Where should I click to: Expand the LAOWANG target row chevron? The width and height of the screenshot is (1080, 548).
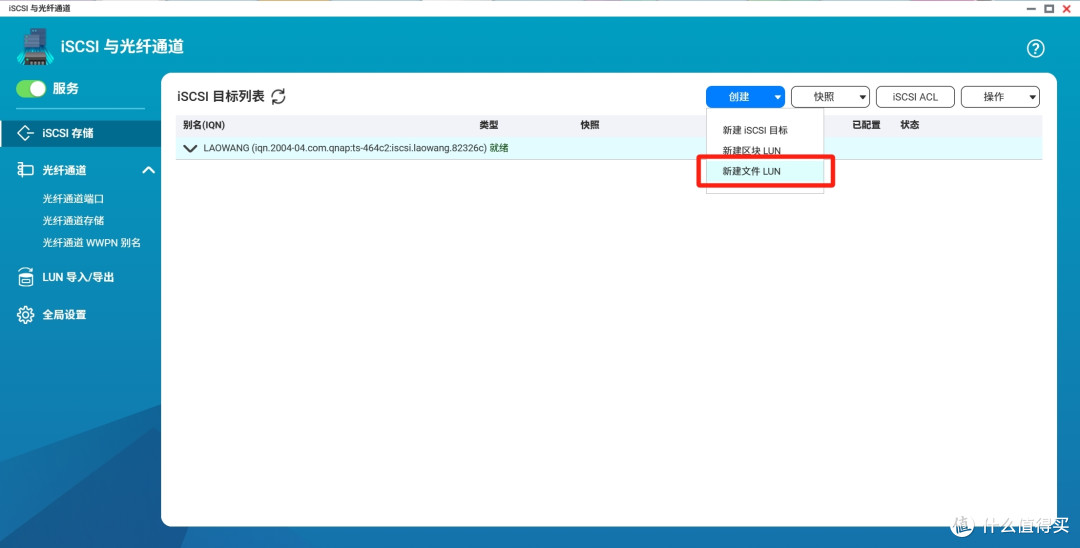191,148
